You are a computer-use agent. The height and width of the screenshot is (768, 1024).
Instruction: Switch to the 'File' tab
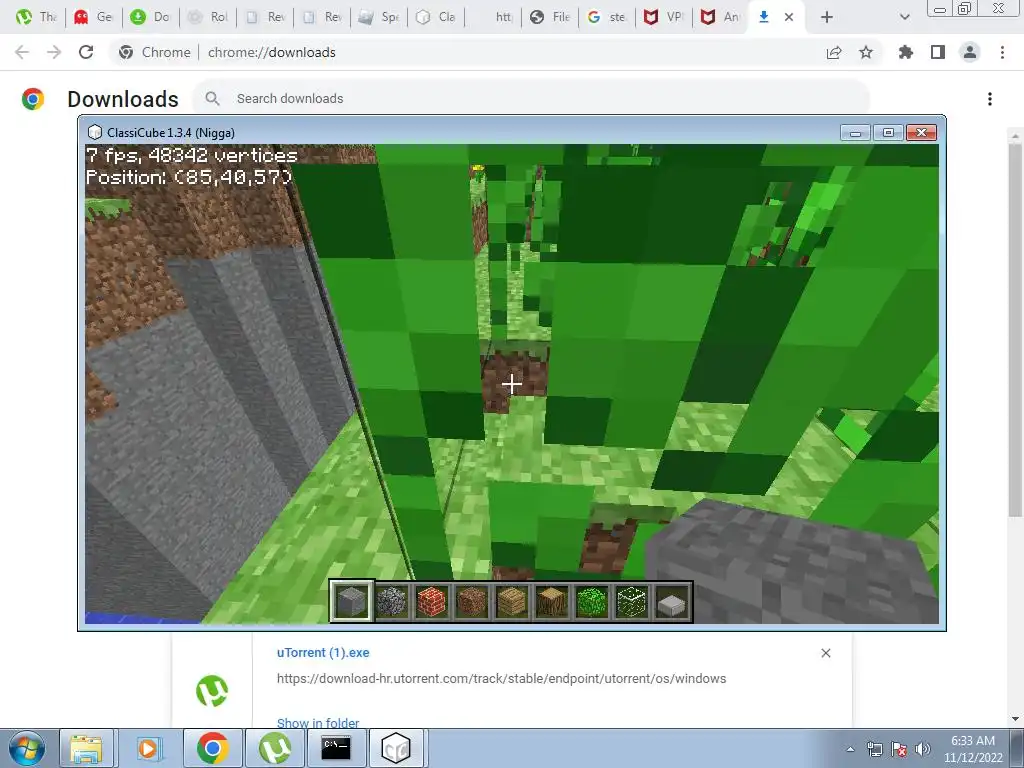coord(550,17)
